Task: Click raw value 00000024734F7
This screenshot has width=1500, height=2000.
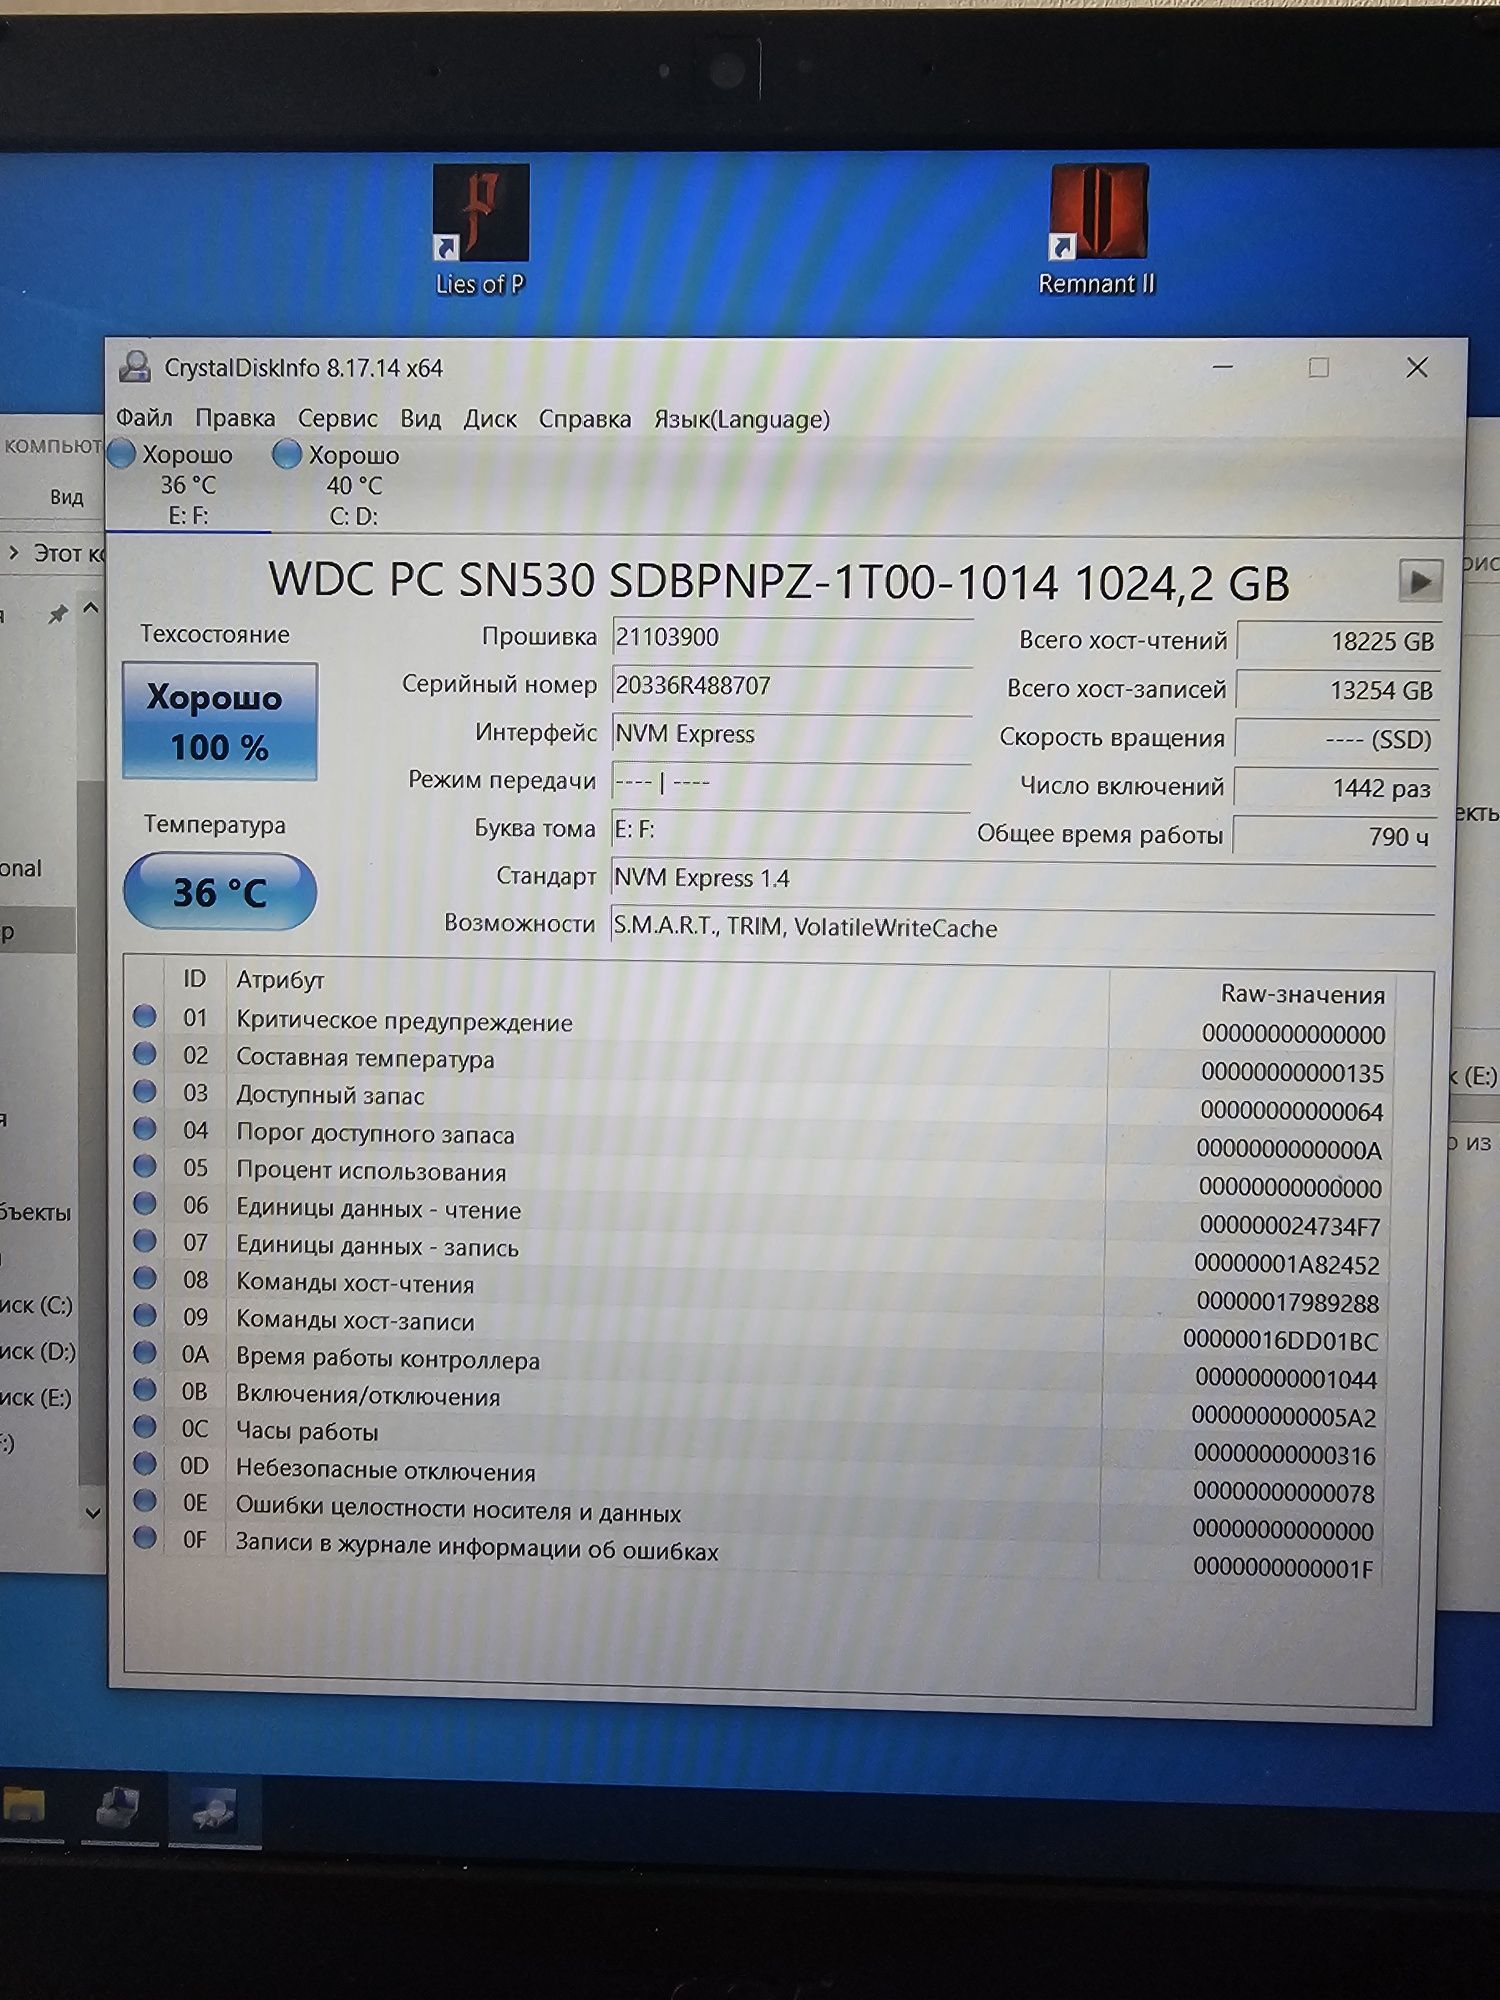Action: [x=1290, y=1226]
